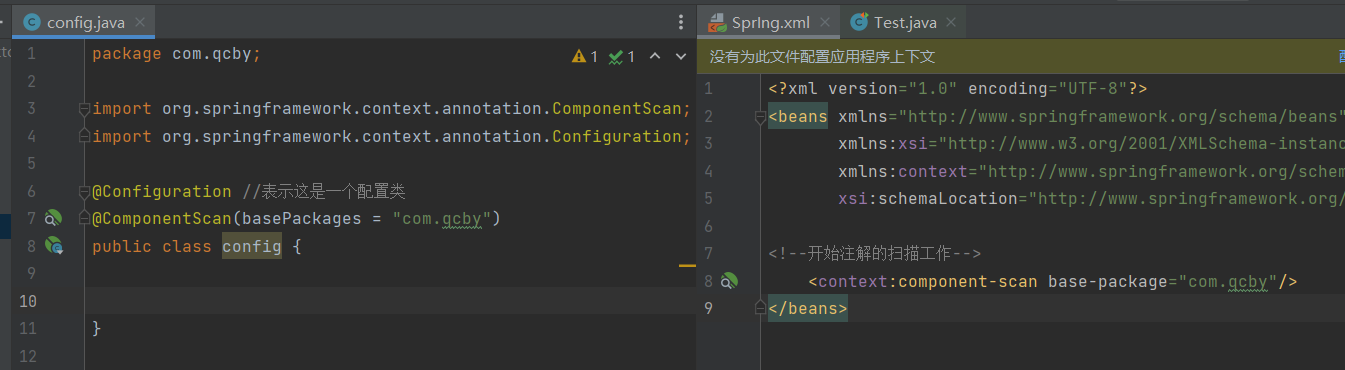Collapse the beans element fold in Spring.xml
This screenshot has width=1345, height=370.
click(760, 117)
